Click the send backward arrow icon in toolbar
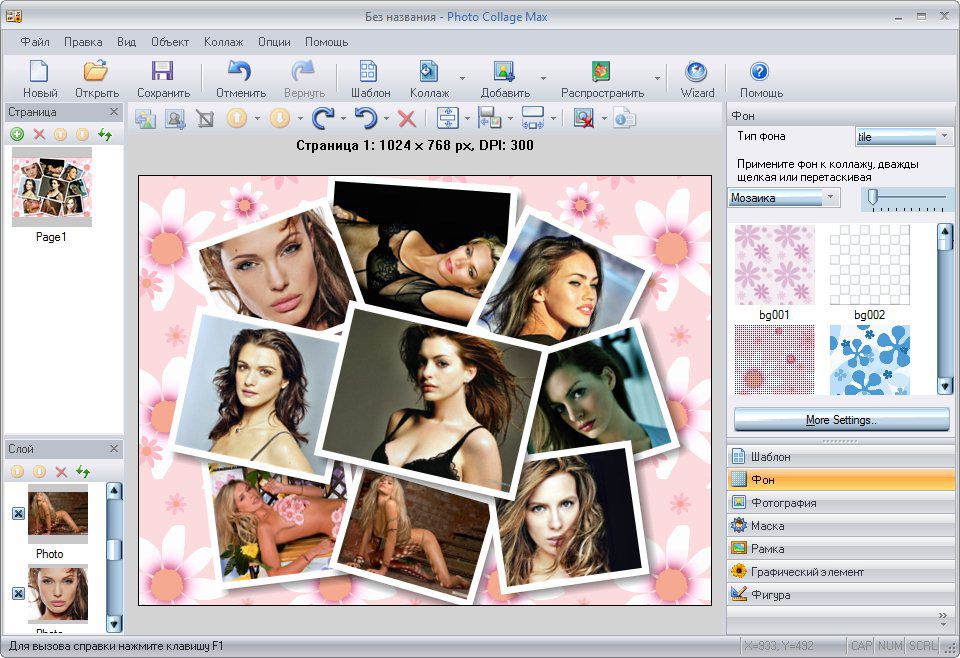 280,118
